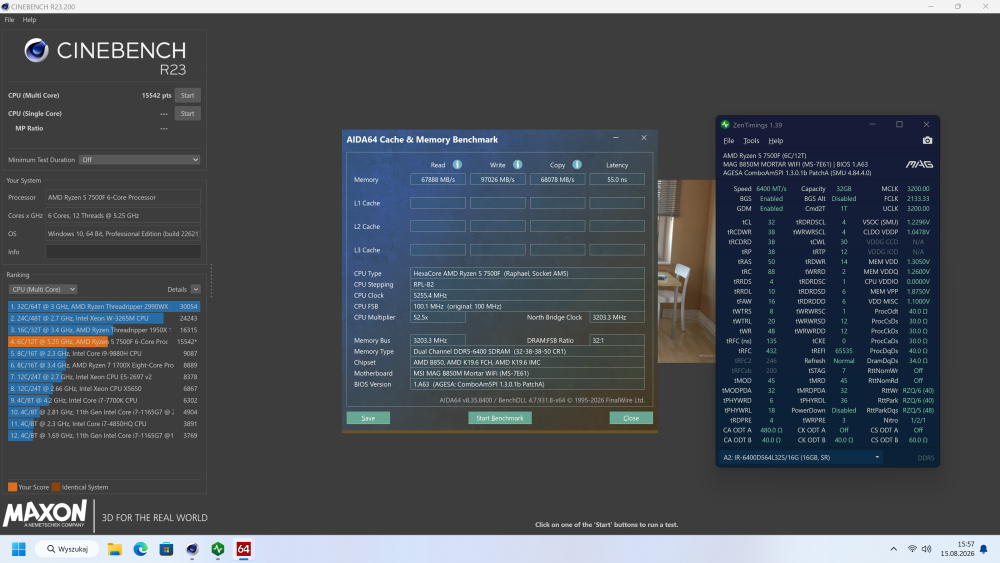The image size is (1000, 563).
Task: Click the Processor field in Cinebench
Action: [123, 198]
